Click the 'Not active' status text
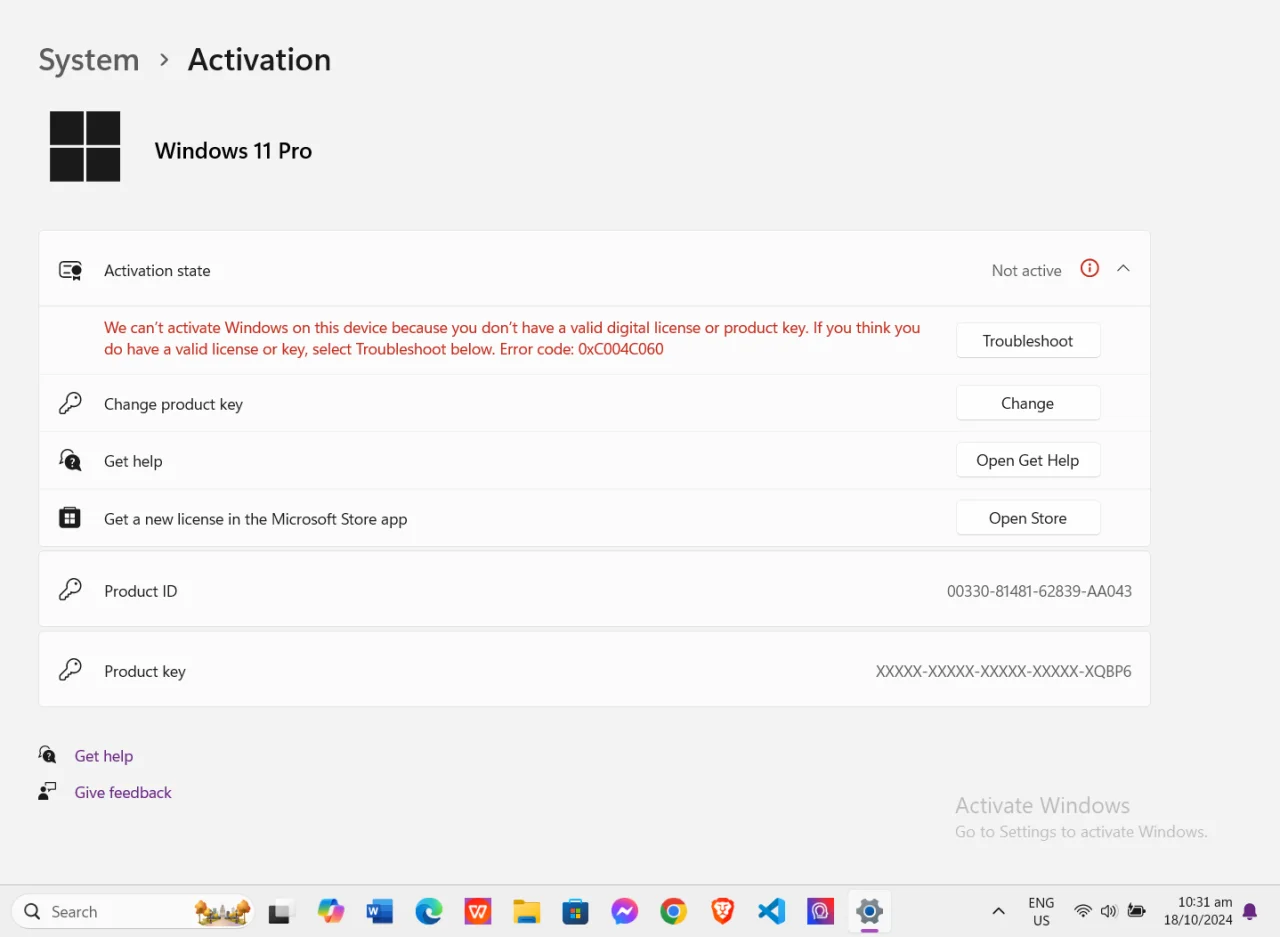 coord(1026,270)
